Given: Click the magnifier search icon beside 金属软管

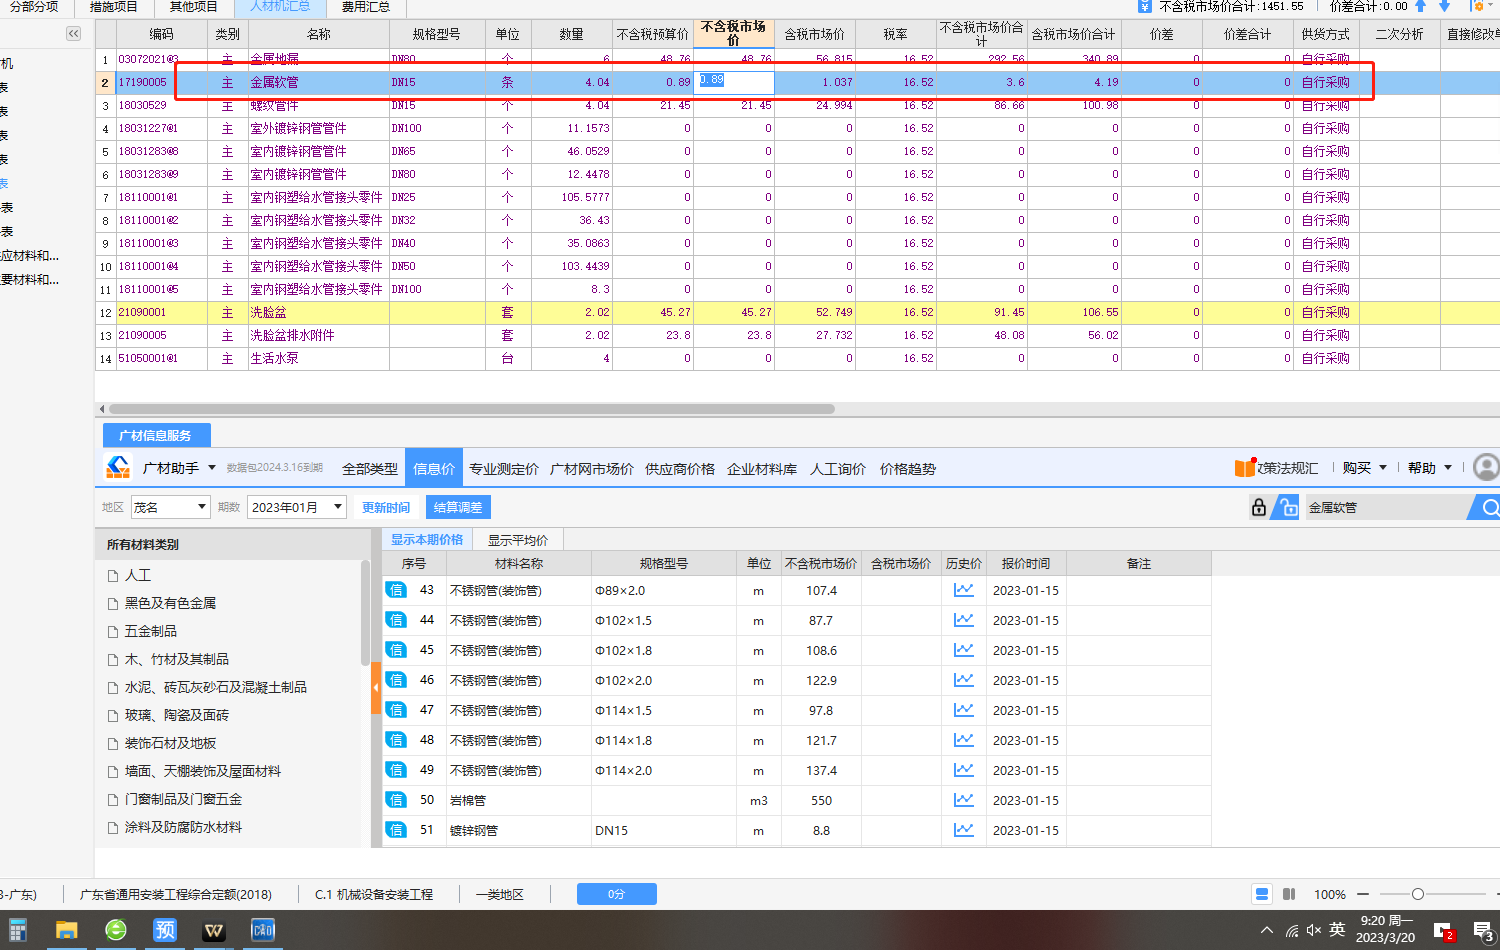Looking at the screenshot, I should point(1490,508).
